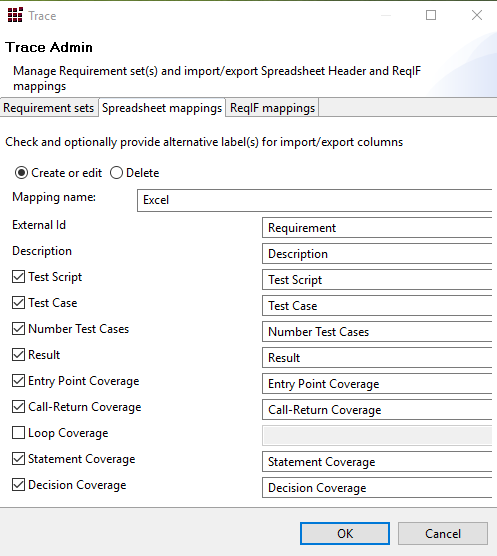The height and width of the screenshot is (556, 497).
Task: Open the ReqIF mappings tab
Action: pos(272,107)
